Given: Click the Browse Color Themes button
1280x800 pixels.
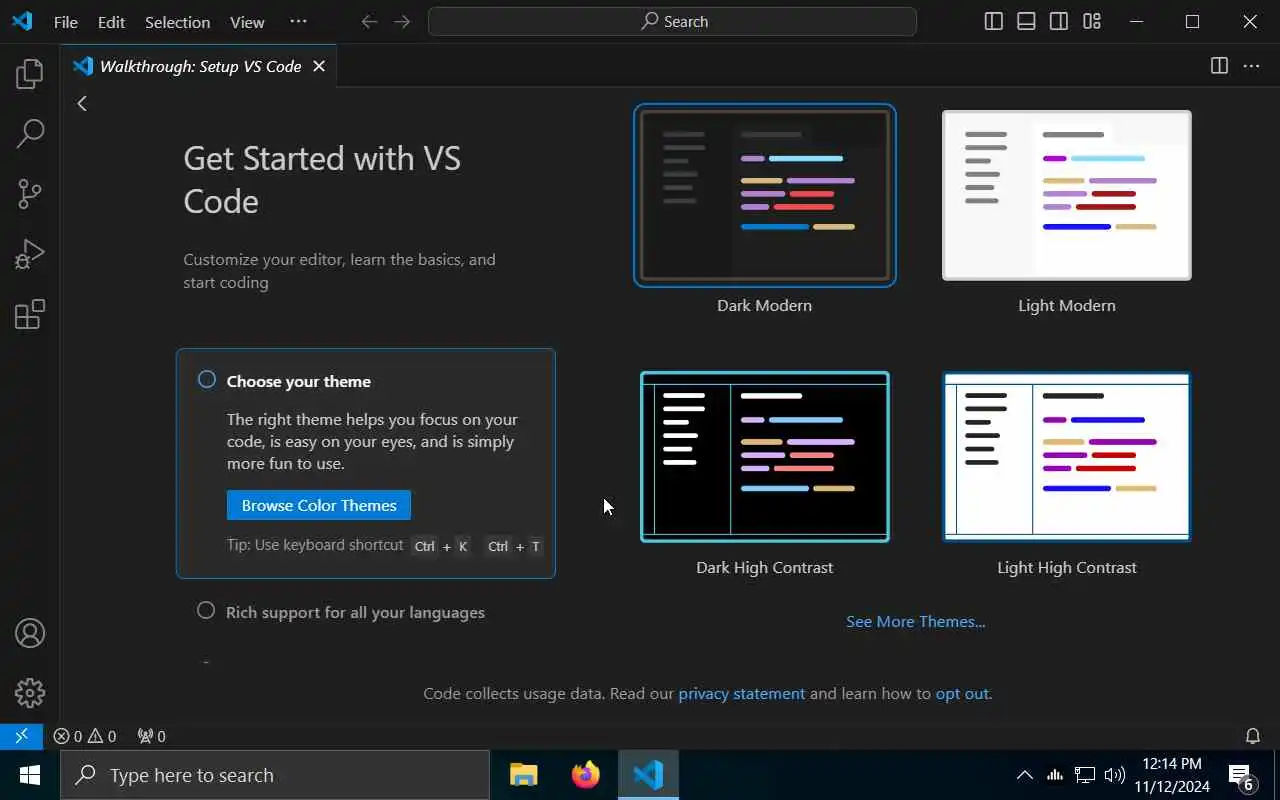Looking at the screenshot, I should (x=319, y=505).
